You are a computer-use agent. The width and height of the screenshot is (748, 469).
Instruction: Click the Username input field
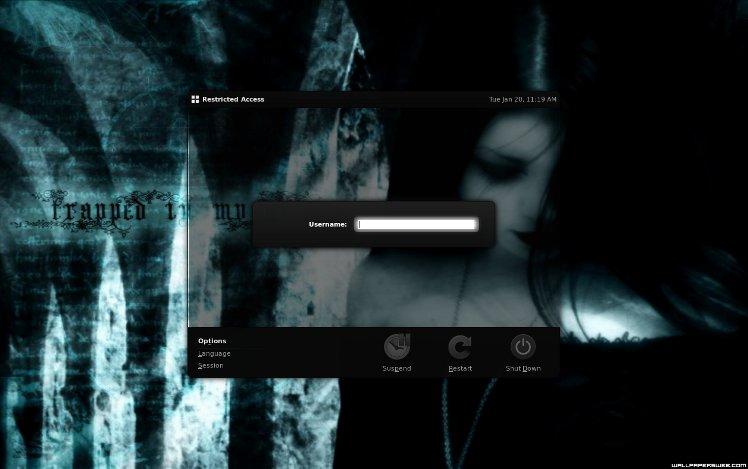[416, 224]
